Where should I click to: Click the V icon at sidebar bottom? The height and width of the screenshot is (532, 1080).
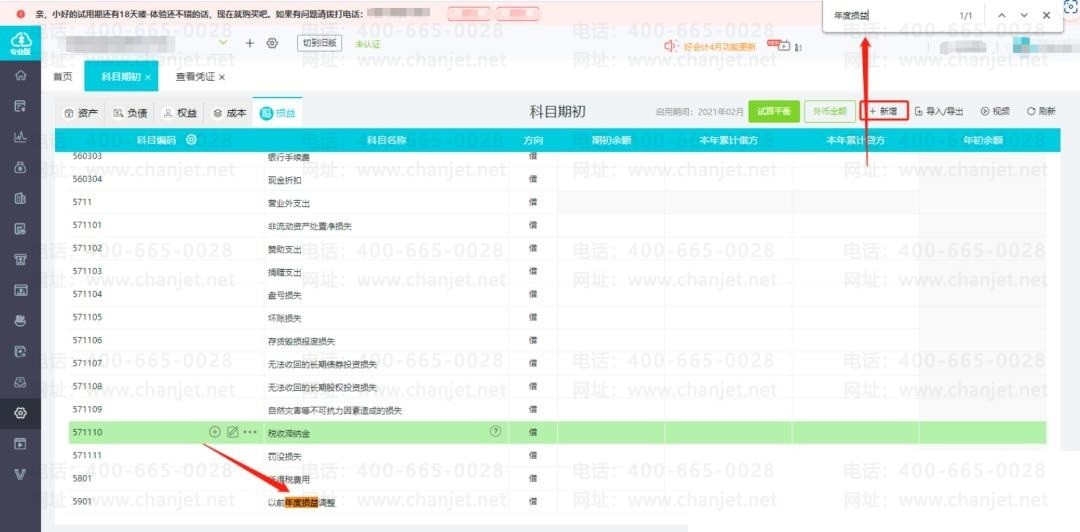21,474
